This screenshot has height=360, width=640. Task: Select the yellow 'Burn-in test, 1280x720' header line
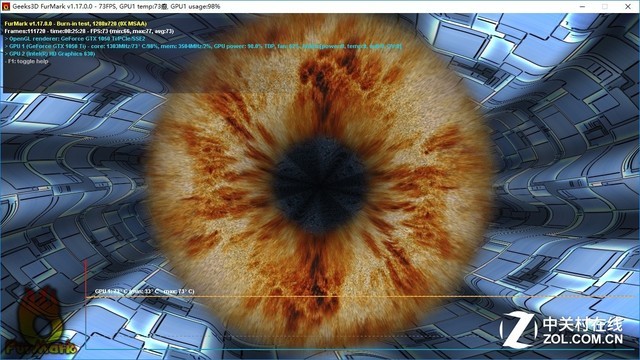point(76,24)
